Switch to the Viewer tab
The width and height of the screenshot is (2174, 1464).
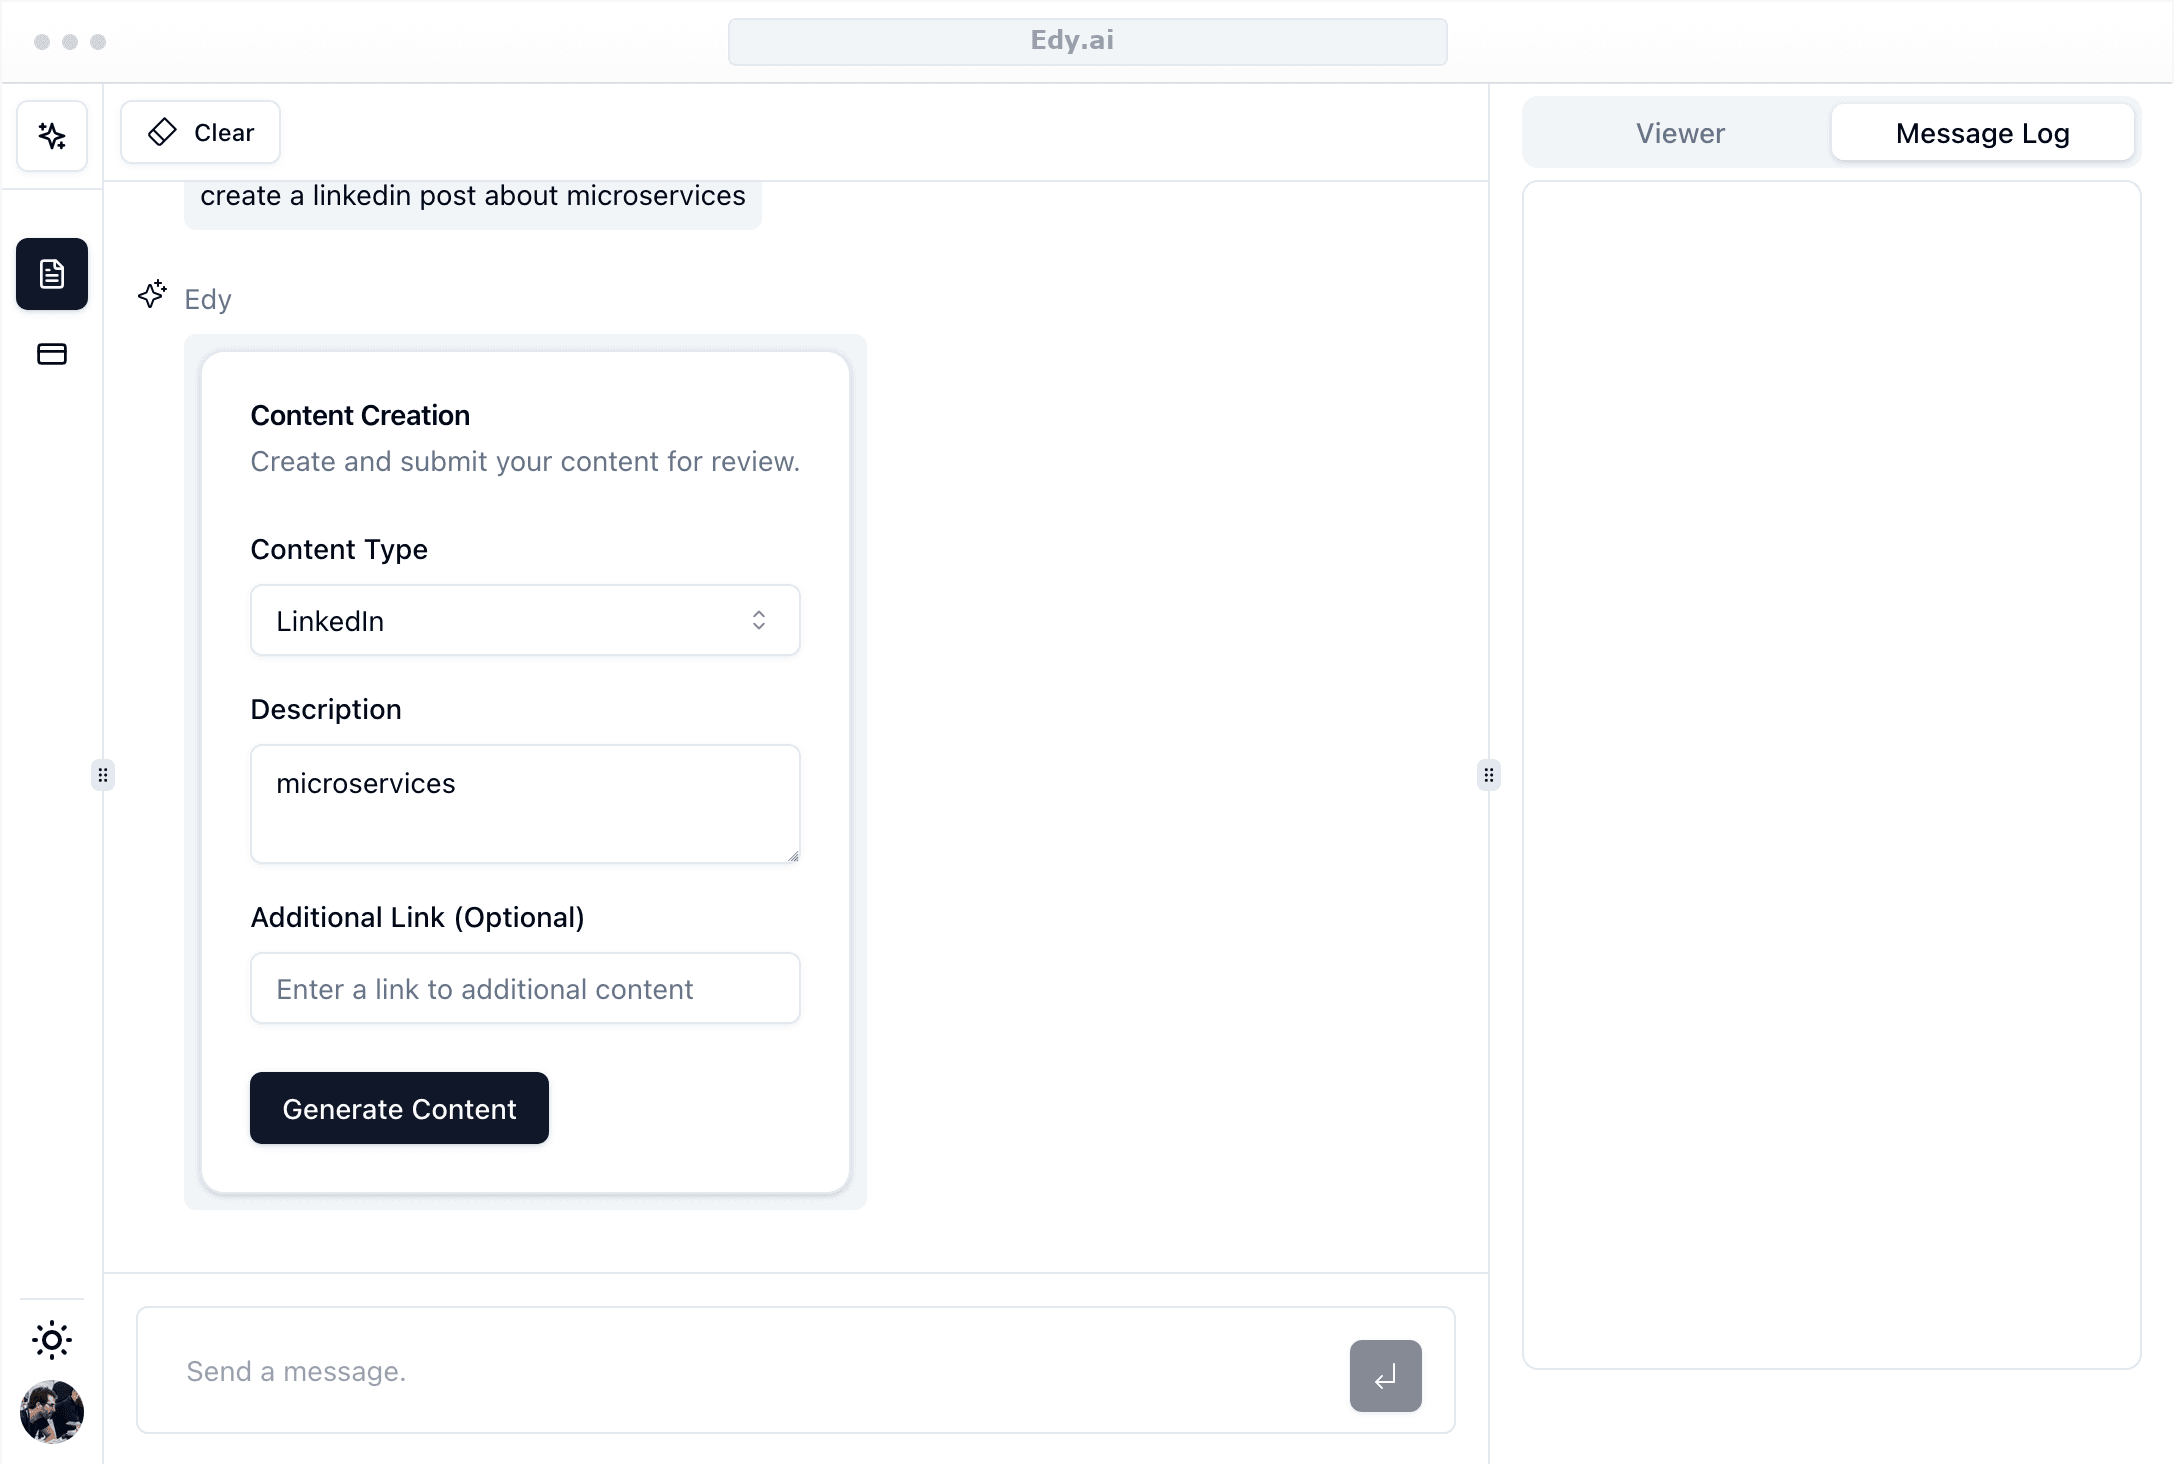click(1680, 133)
